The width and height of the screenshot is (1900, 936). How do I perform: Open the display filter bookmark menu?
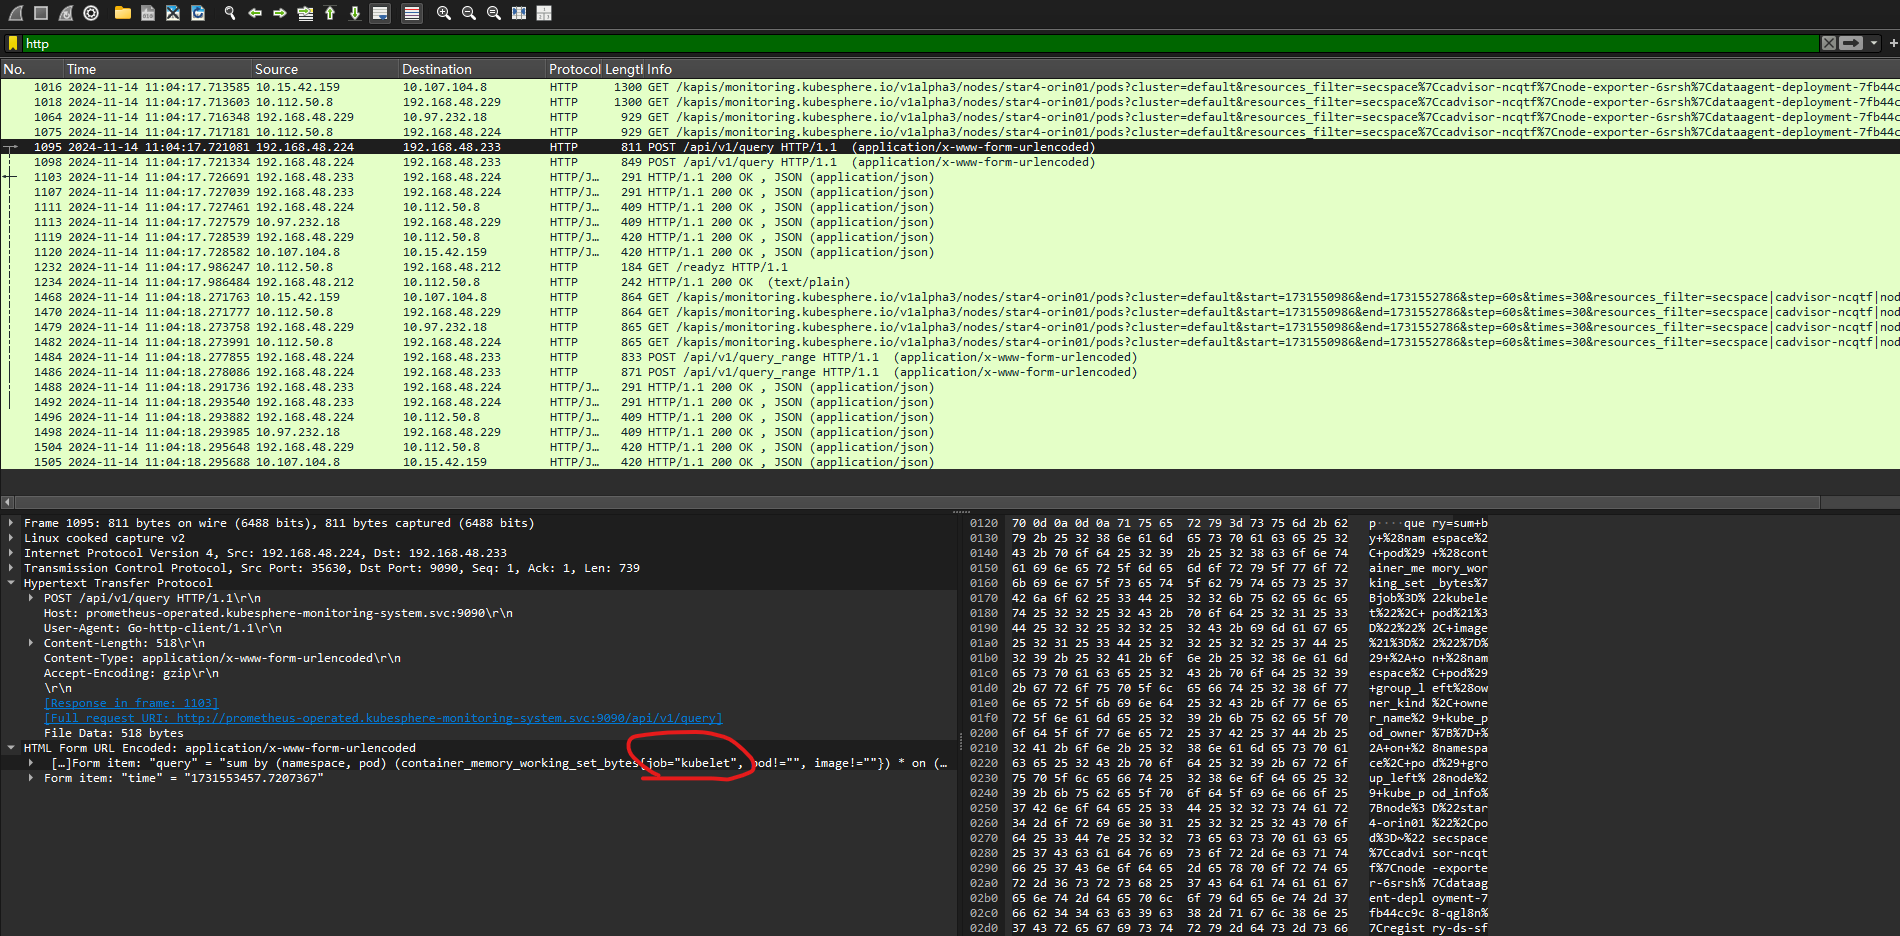pos(13,43)
